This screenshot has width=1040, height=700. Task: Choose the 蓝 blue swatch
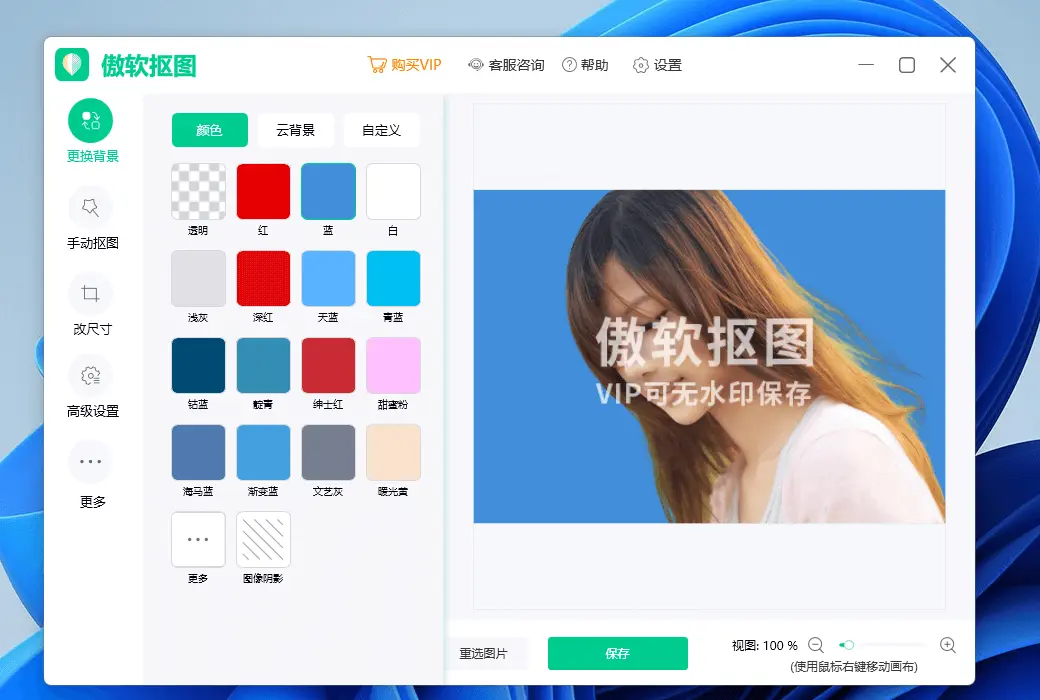(x=328, y=191)
